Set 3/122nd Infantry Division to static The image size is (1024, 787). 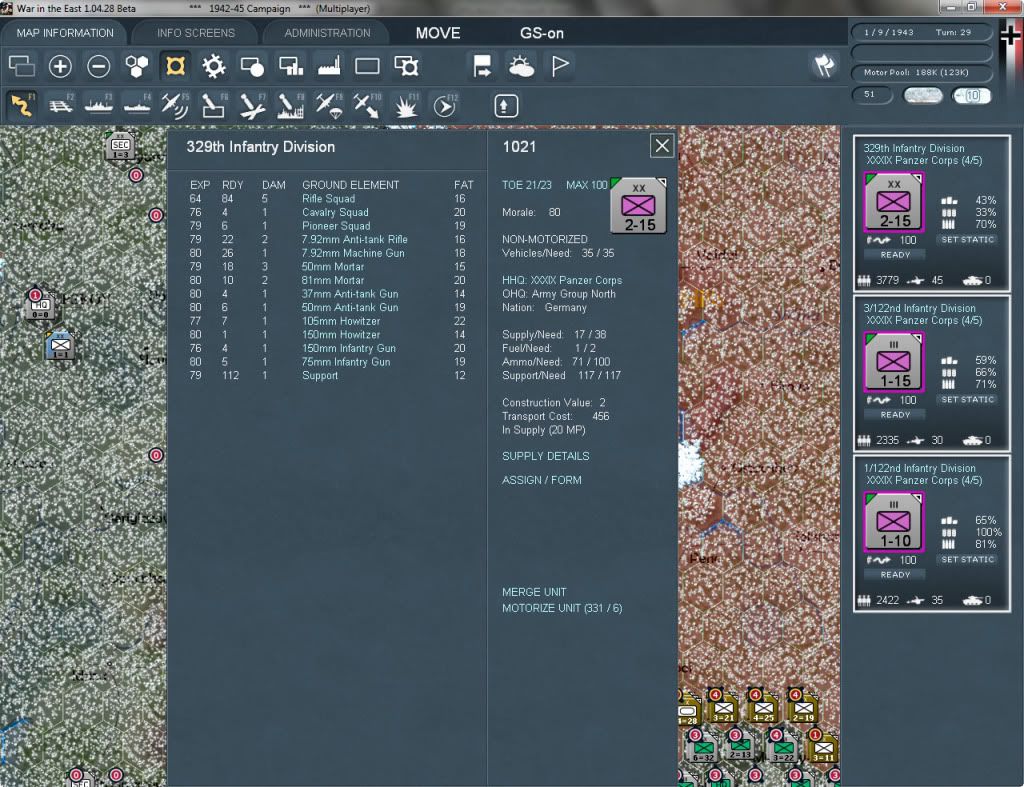coord(967,400)
